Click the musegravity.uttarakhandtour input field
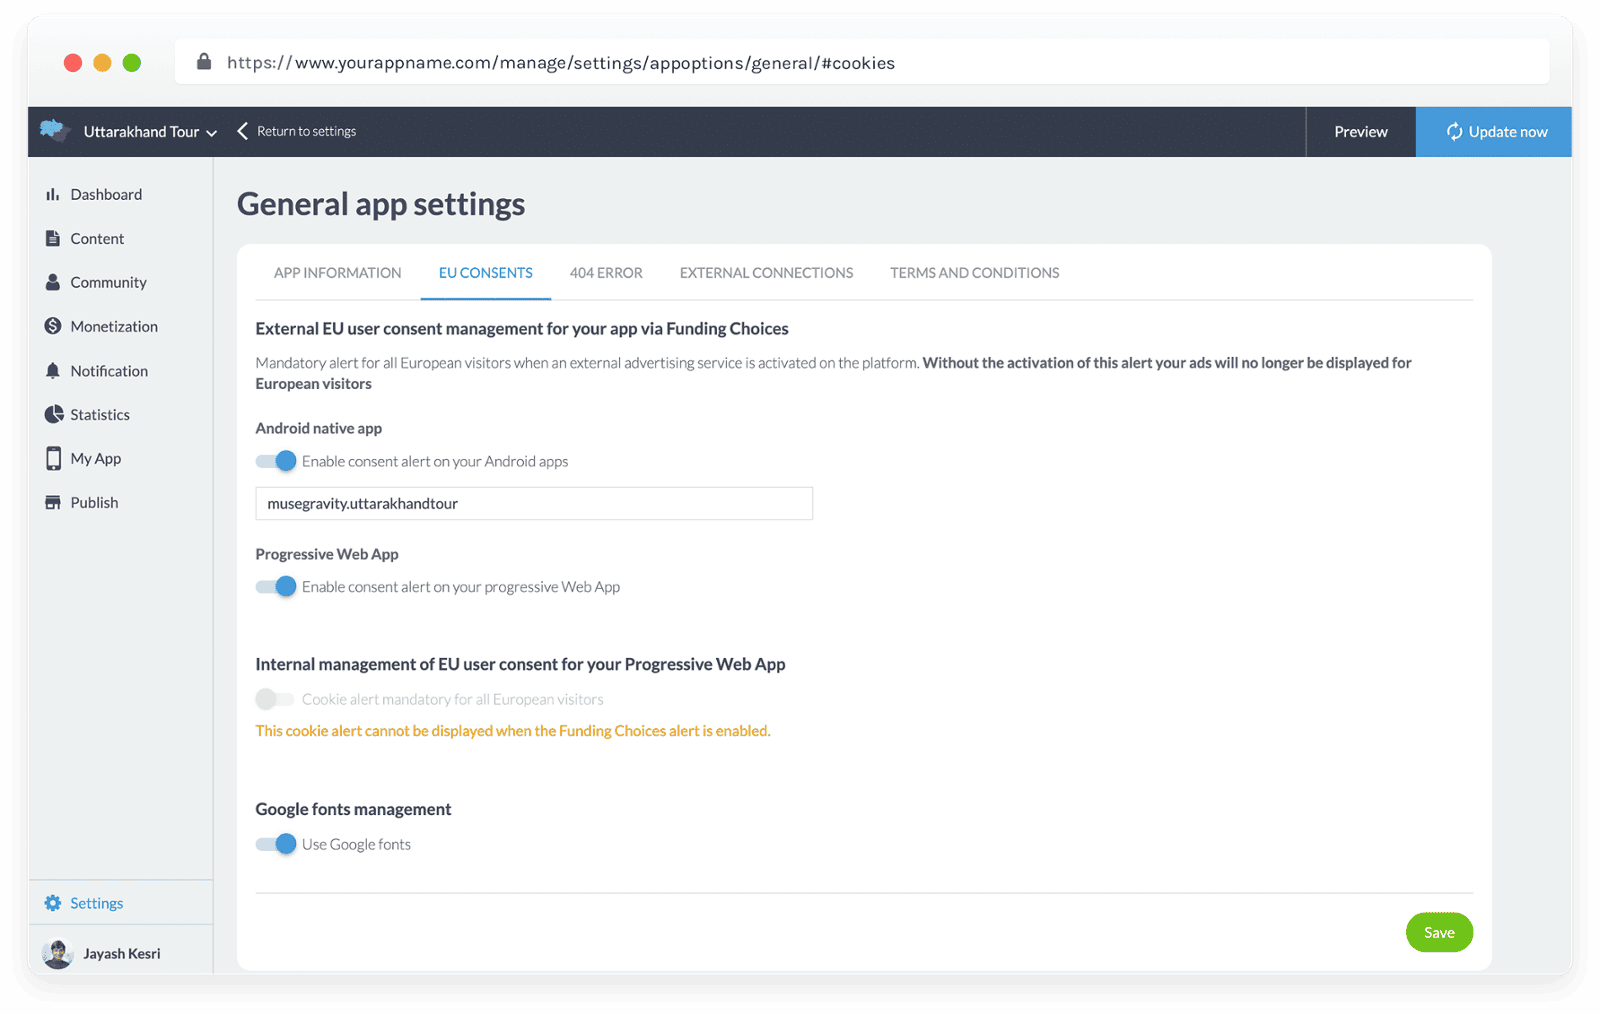 pos(533,504)
